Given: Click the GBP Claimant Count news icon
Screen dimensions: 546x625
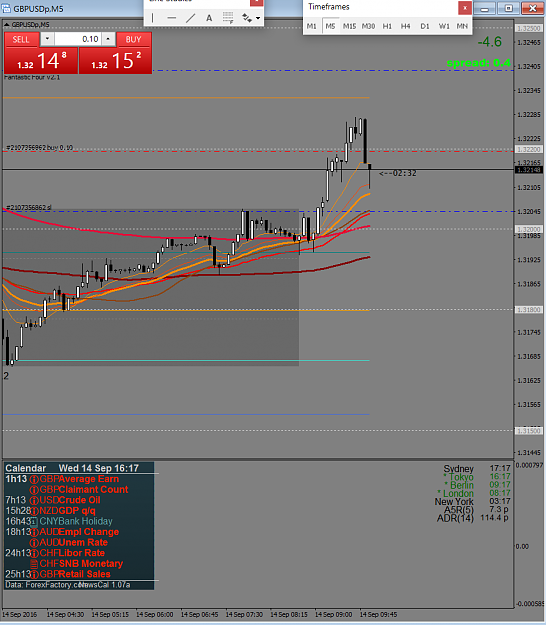Looking at the screenshot, I should pos(34,490).
